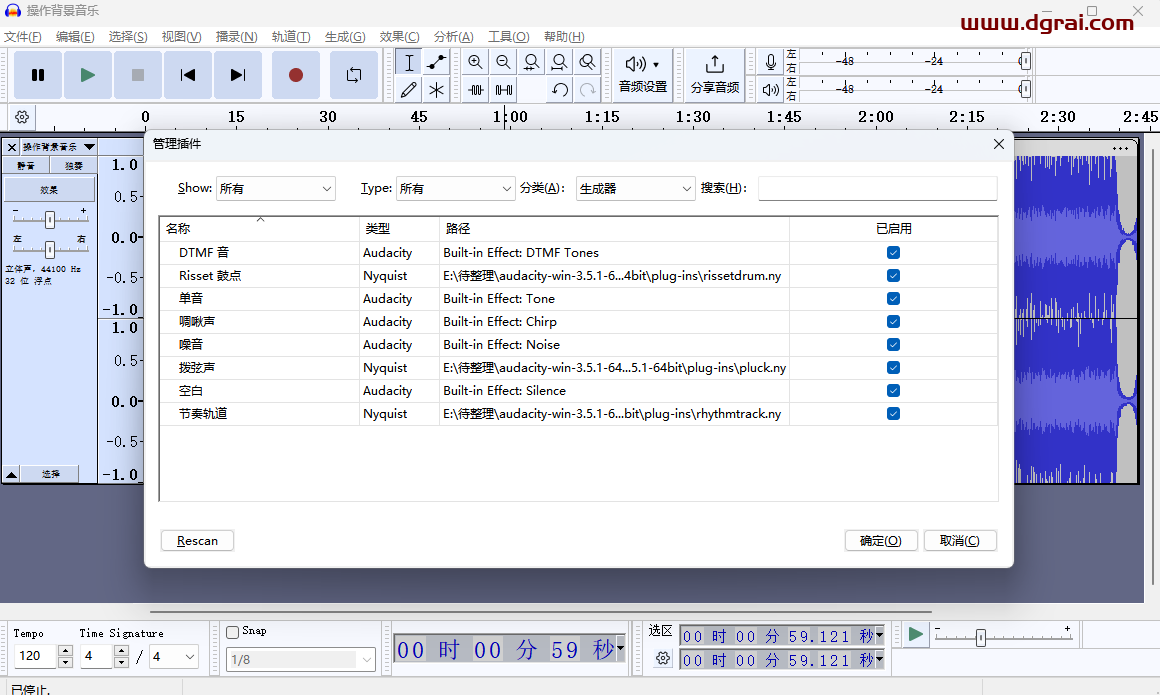1160x695 pixels.
Task: Open the main time display format dropdown
Action: pyautogui.click(x=620, y=648)
